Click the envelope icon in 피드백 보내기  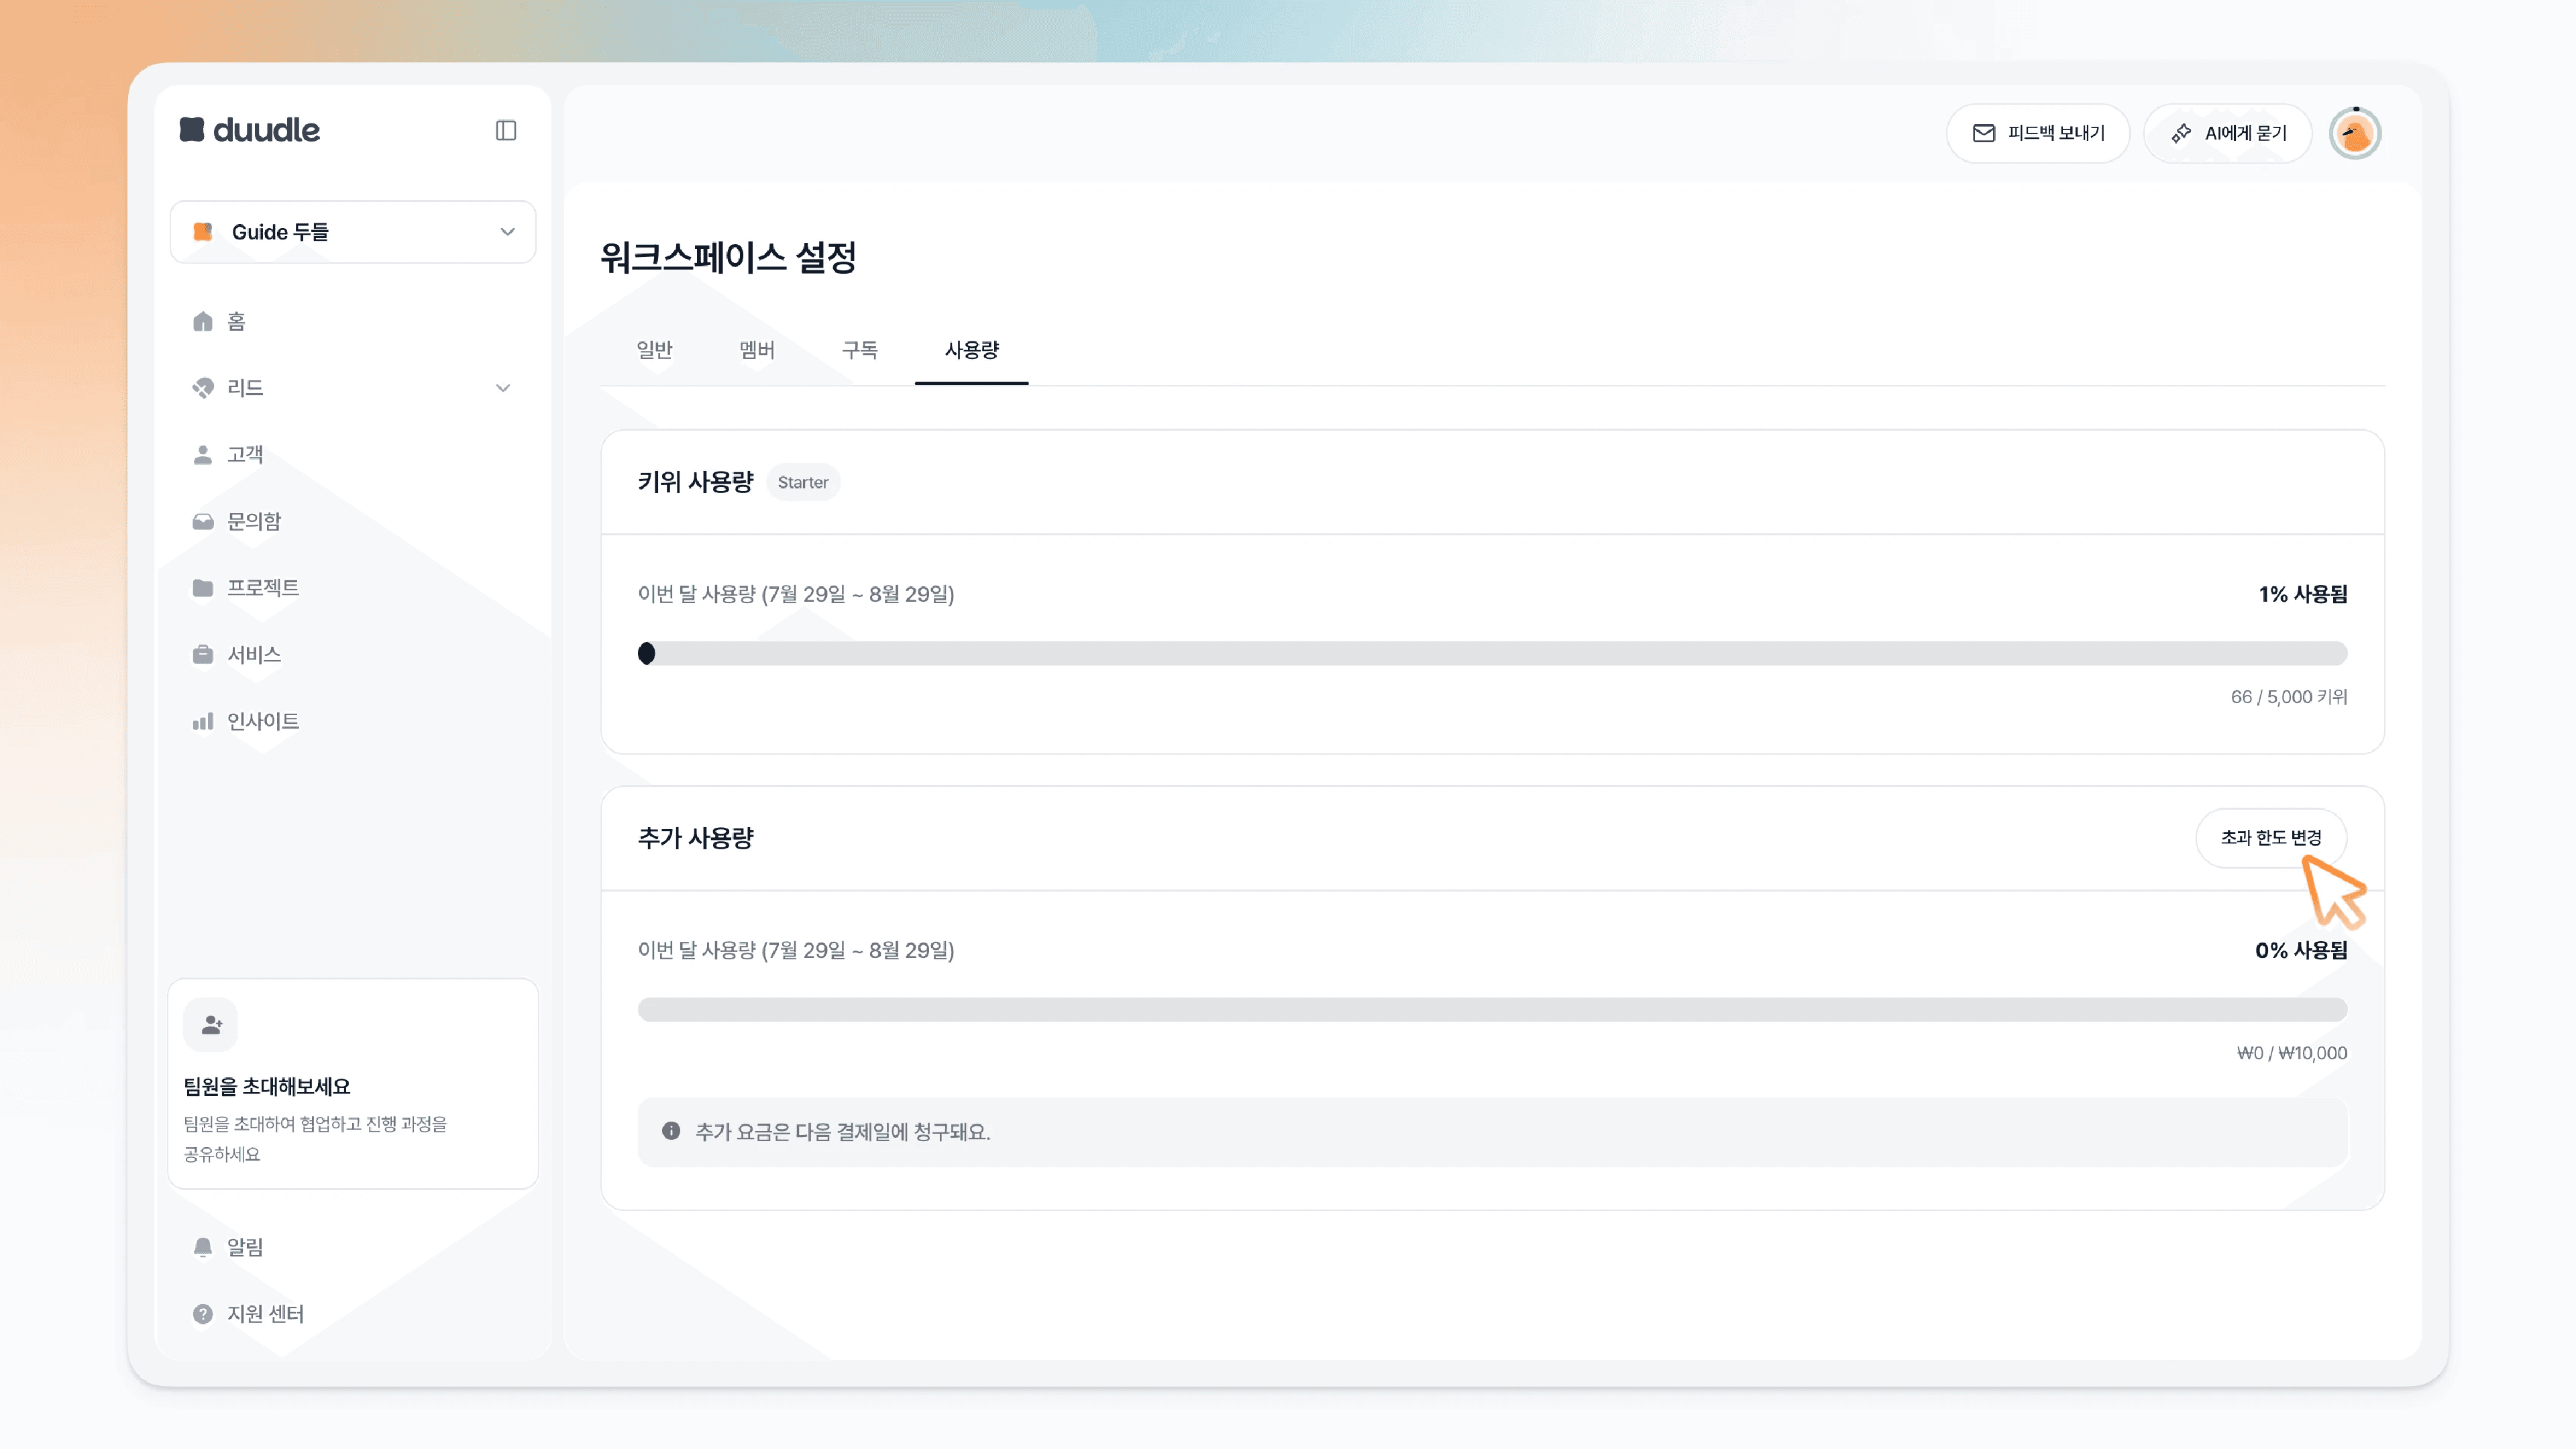[x=1984, y=133]
